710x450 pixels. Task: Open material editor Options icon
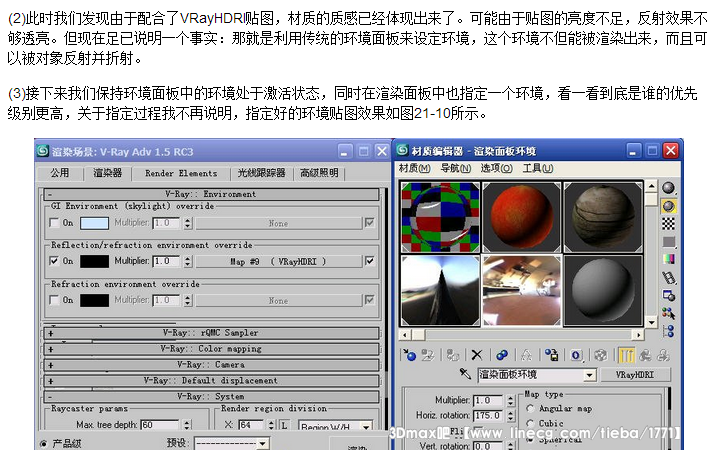[668, 296]
